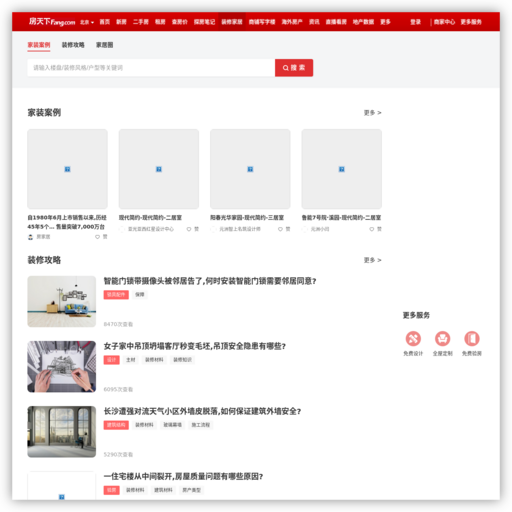Open the 北京 city dropdown
Viewport: 512px width, 512px height.
pos(87,22)
